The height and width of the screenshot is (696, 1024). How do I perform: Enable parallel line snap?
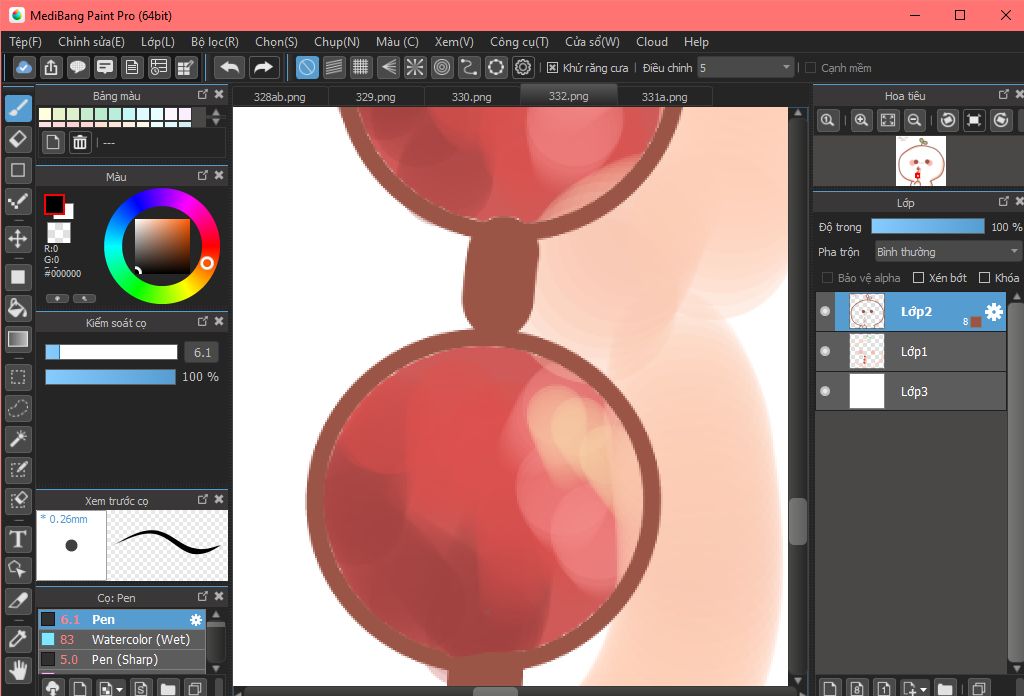(x=334, y=67)
